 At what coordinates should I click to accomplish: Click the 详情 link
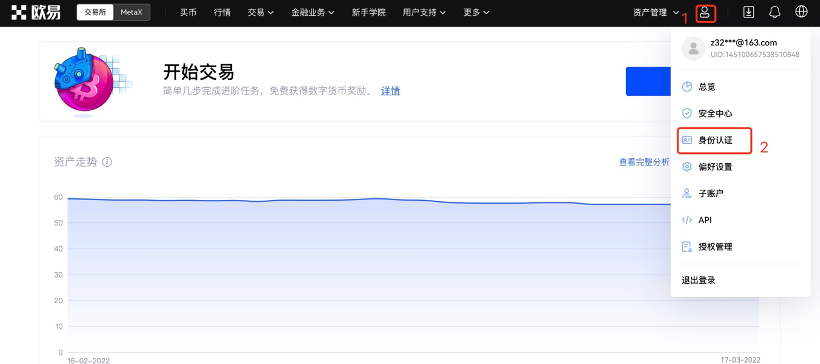point(390,91)
